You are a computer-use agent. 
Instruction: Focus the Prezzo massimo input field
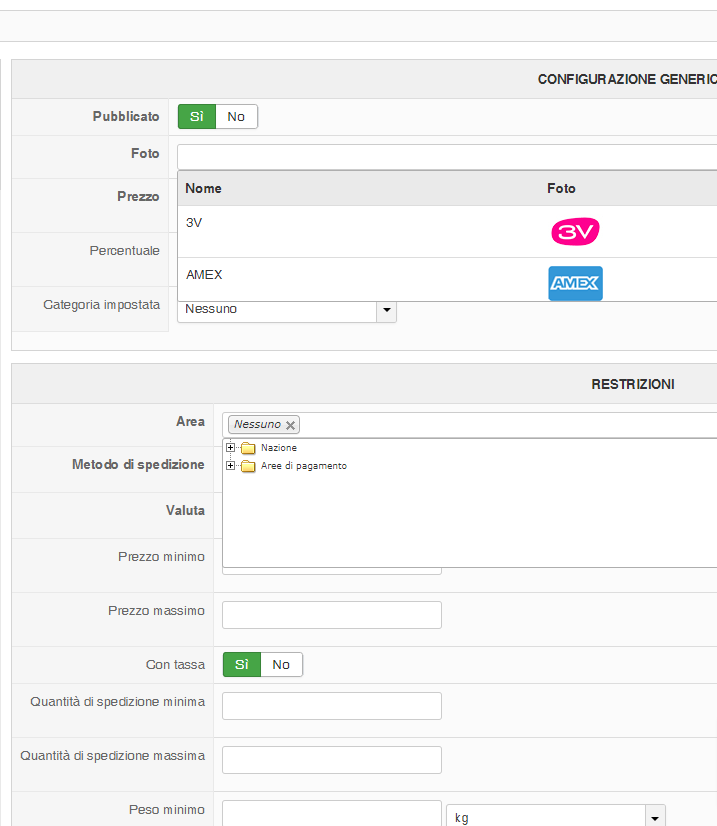click(x=331, y=615)
